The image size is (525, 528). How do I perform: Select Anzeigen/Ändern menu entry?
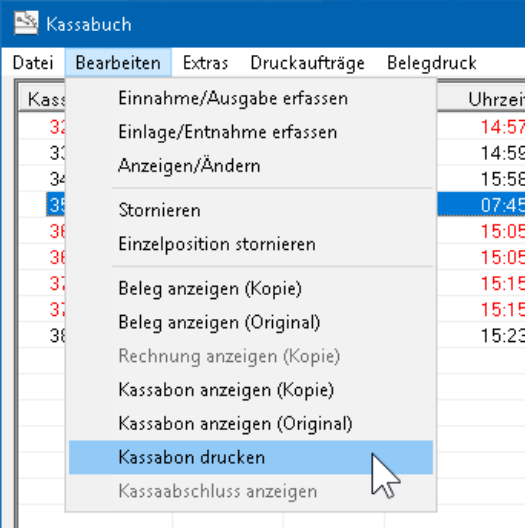(251, 166)
